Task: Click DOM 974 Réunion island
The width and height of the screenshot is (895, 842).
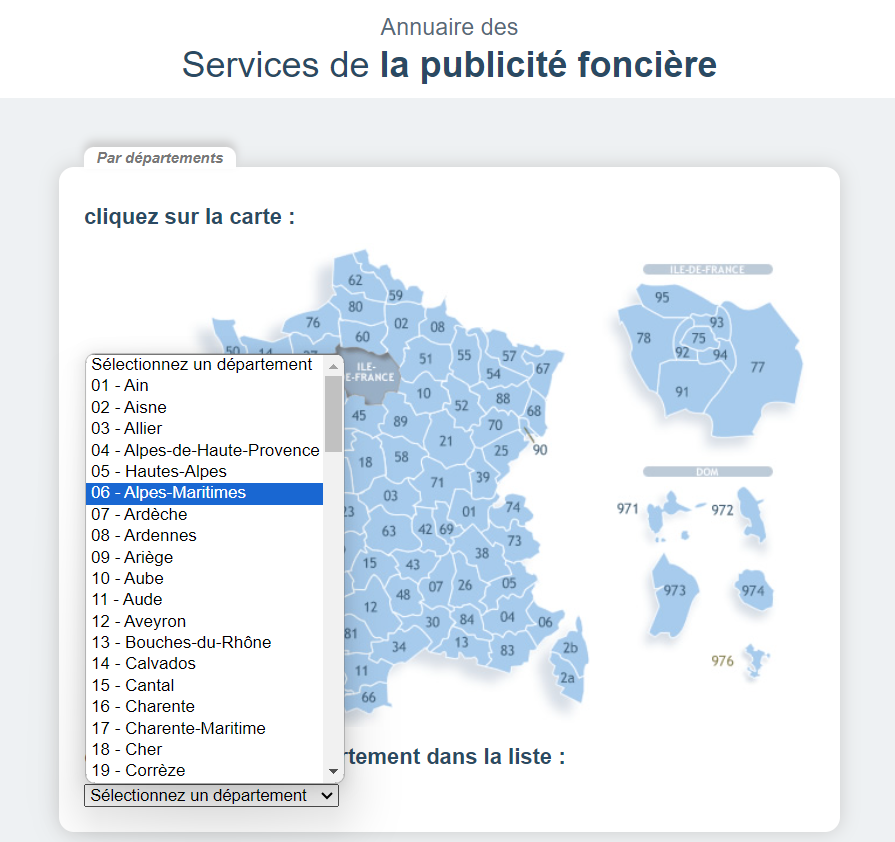Action: coord(753,590)
